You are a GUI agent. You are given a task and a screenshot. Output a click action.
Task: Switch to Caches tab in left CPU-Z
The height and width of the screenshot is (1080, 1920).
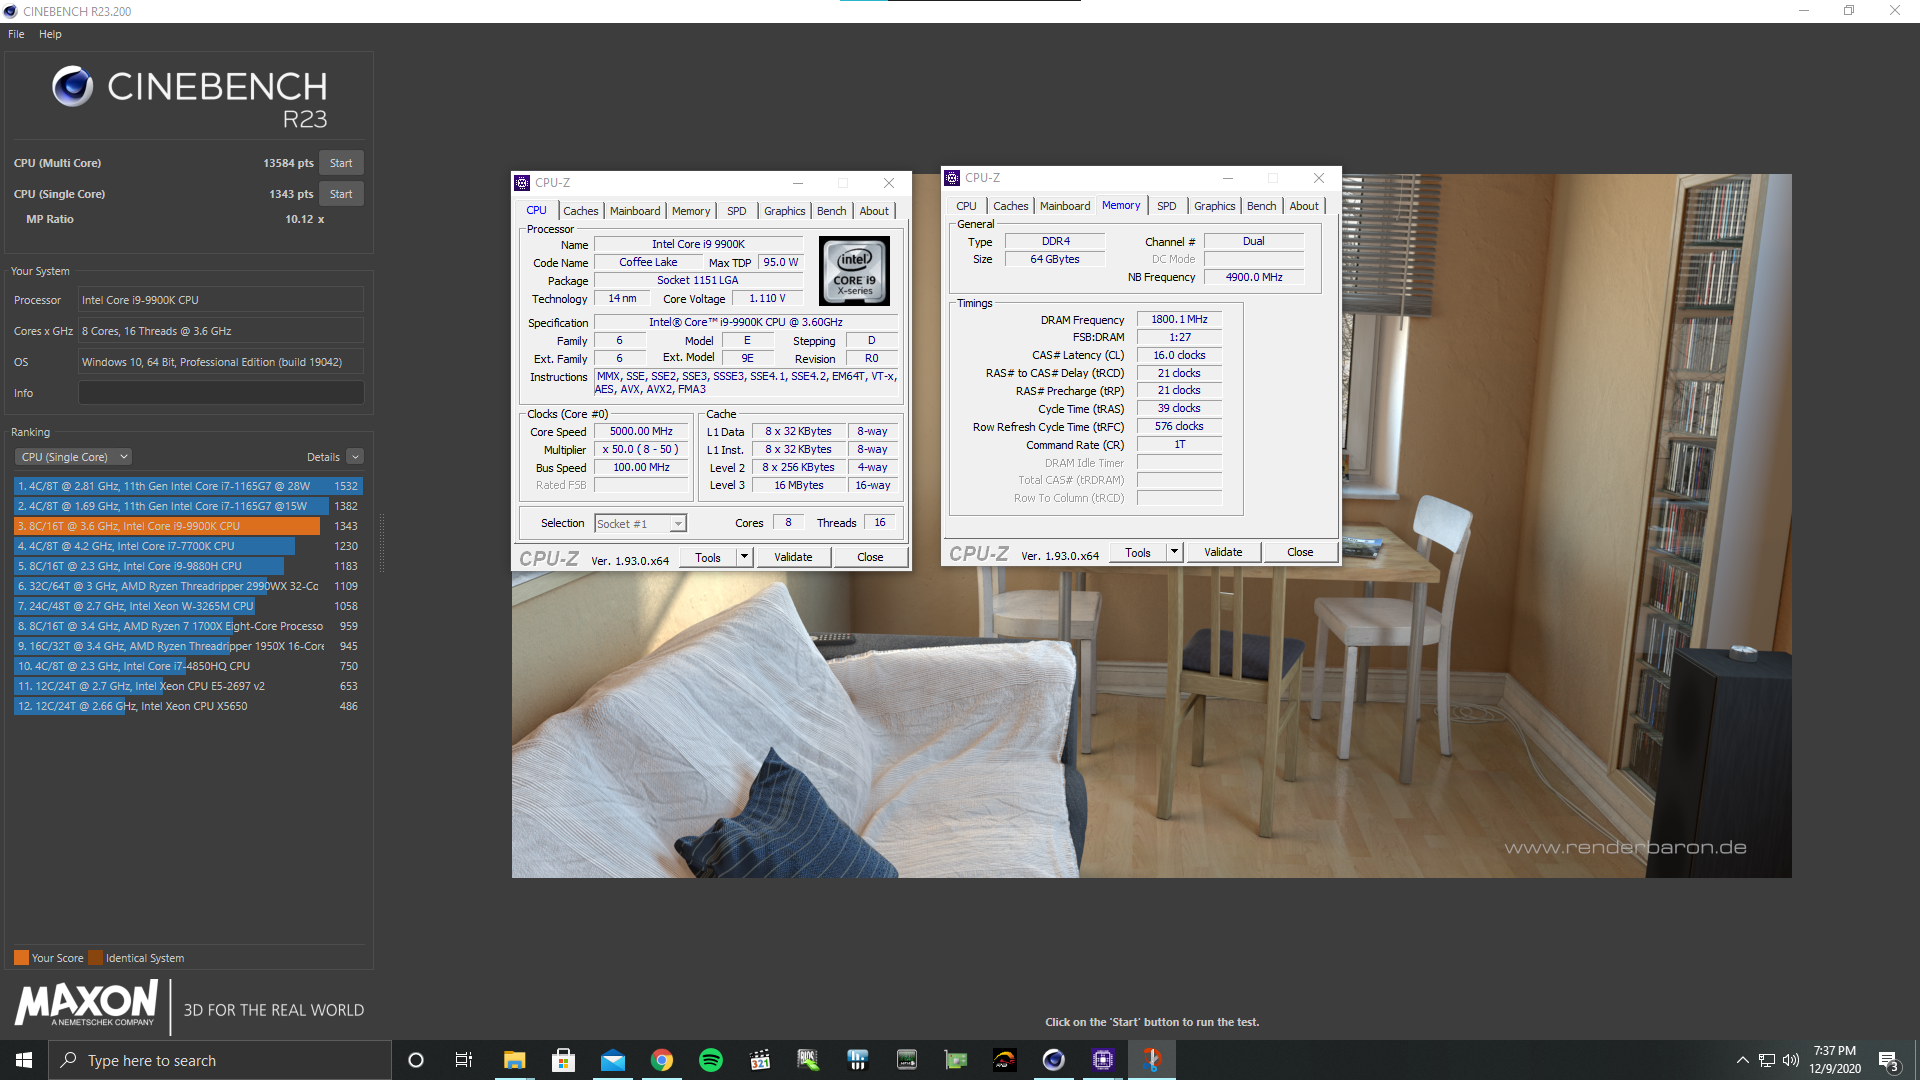click(580, 211)
